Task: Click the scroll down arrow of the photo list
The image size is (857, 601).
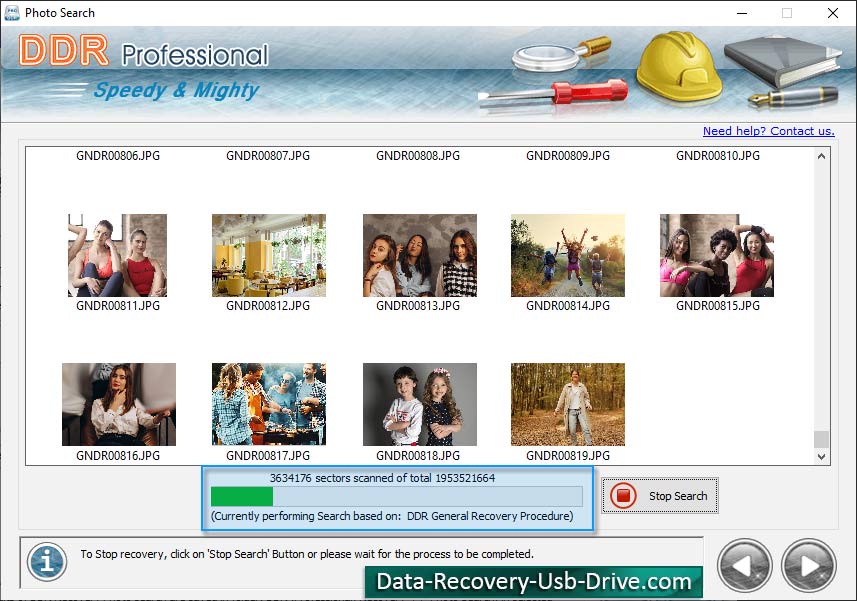Action: coord(821,457)
